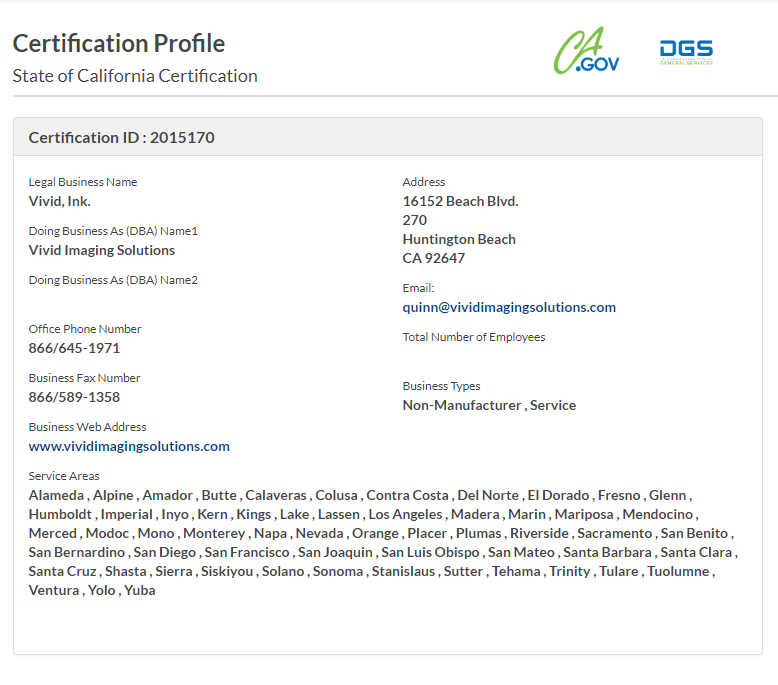
Task: Select the Service business type
Action: point(553,405)
